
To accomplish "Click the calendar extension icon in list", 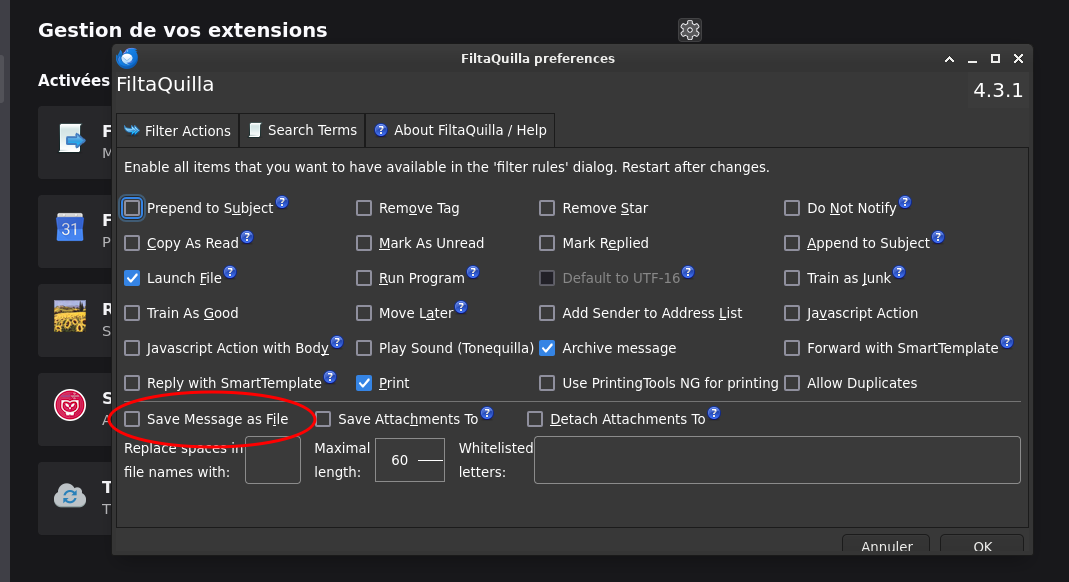I will (x=70, y=229).
